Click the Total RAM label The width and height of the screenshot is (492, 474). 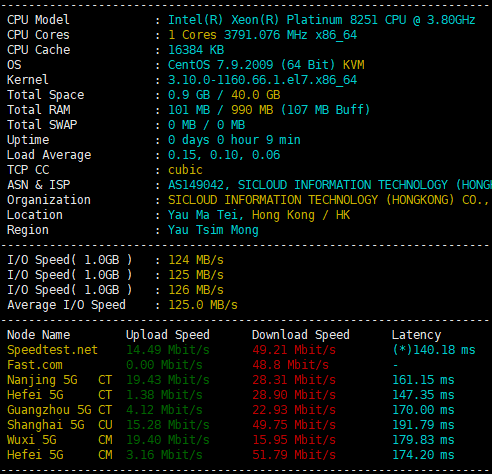coord(39,110)
